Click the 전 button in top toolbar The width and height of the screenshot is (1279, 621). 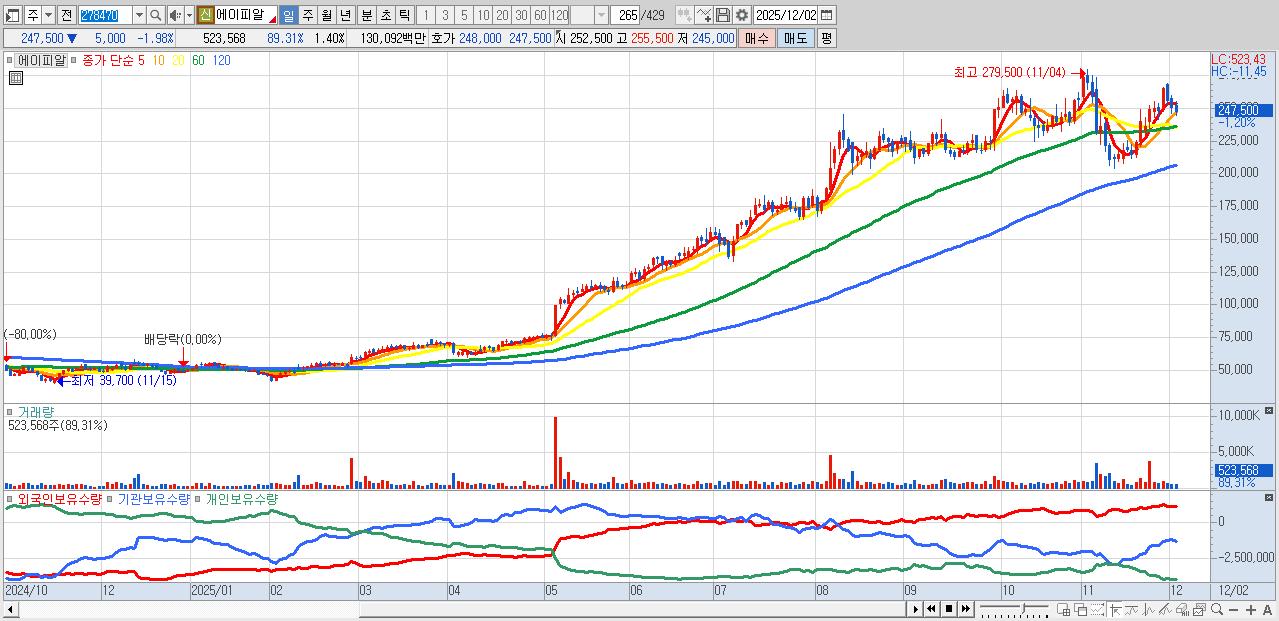[x=66, y=15]
